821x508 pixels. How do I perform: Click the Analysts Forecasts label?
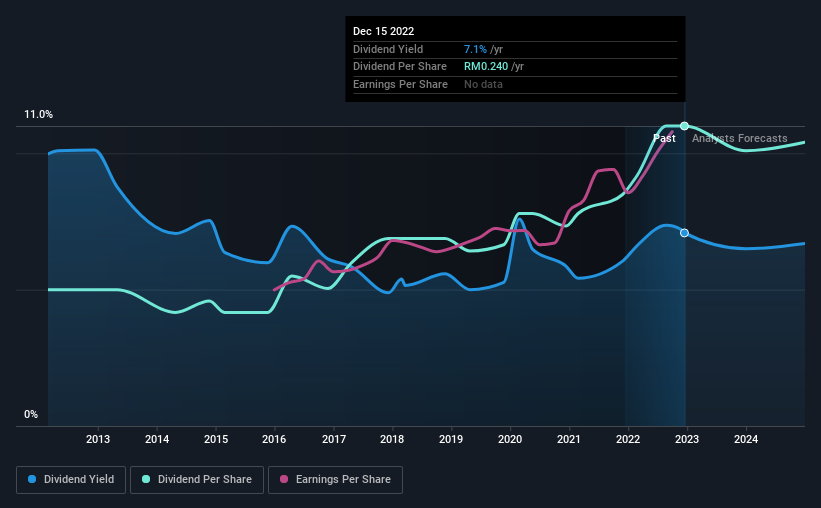[x=739, y=138]
